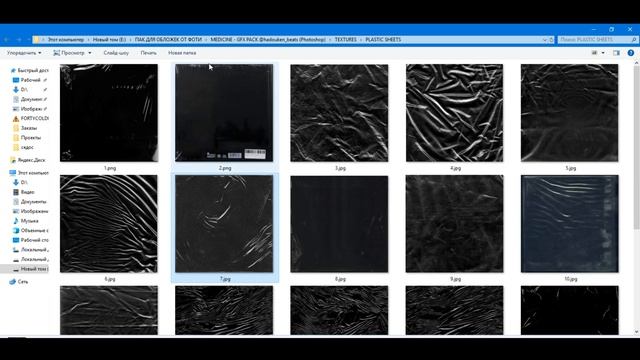The width and height of the screenshot is (640, 360).
Task: Expand arrow next to Просмотр
Action: pyautogui.click(x=90, y=53)
